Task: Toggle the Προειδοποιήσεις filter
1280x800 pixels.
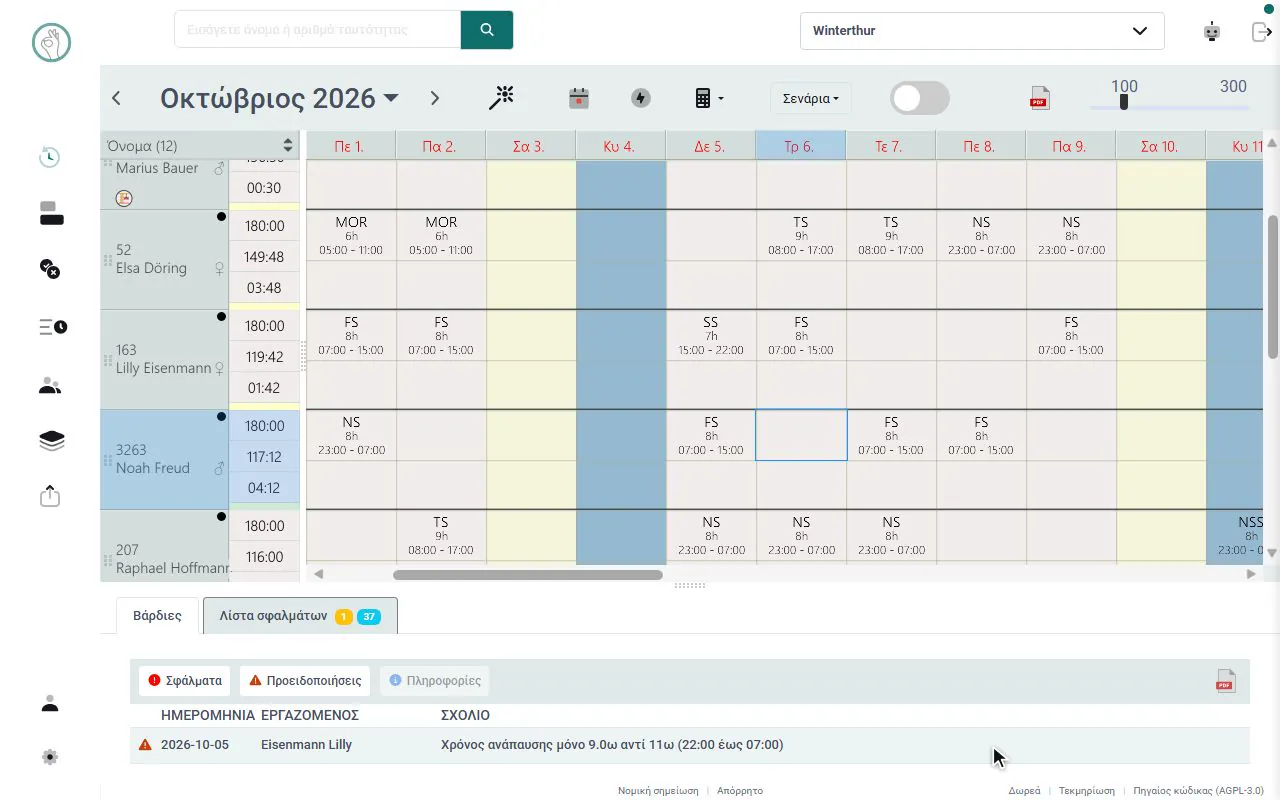Action: pos(305,681)
